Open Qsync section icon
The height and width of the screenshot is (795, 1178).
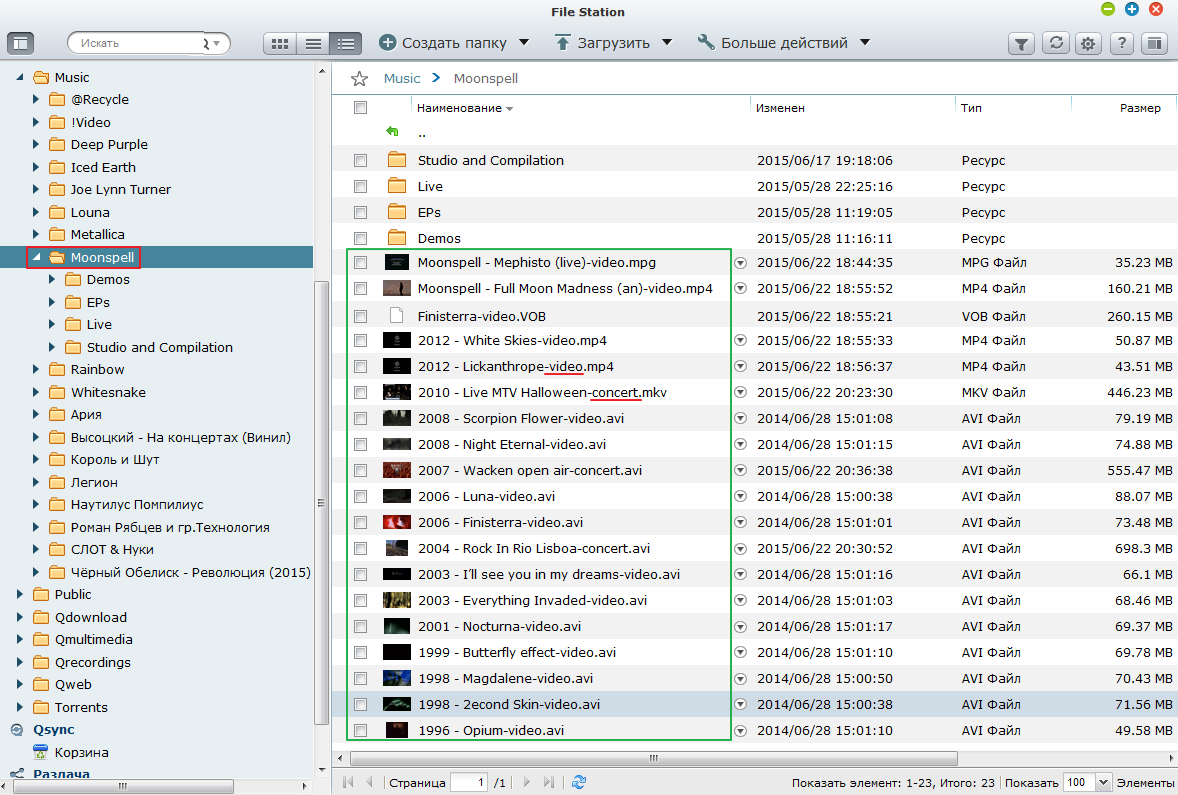coord(17,730)
